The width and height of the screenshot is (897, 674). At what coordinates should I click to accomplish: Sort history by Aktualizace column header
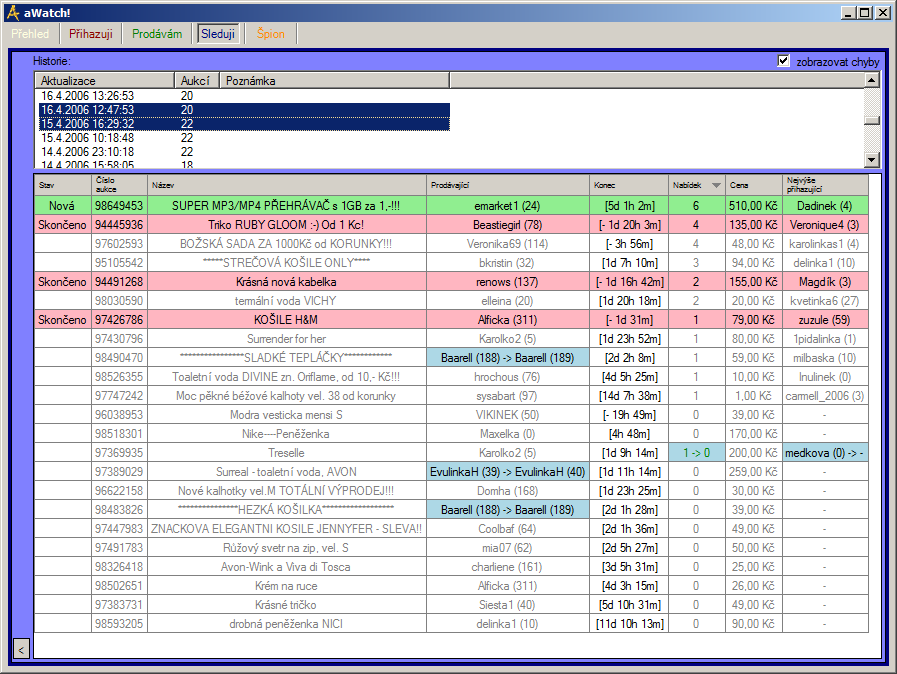(x=105, y=80)
